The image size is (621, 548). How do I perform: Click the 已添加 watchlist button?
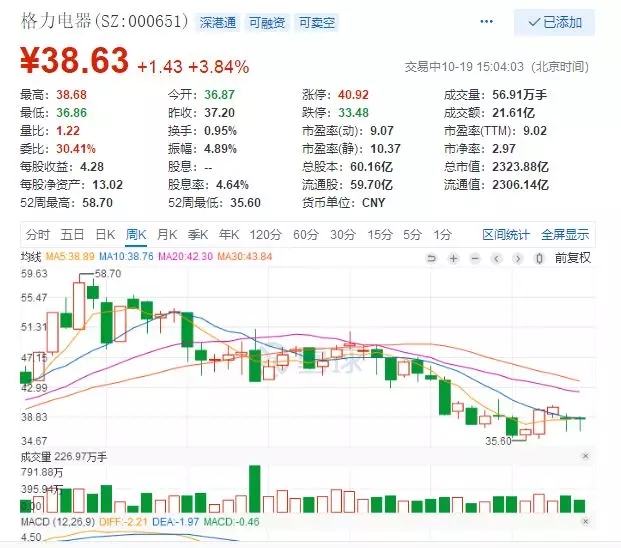coord(554,23)
